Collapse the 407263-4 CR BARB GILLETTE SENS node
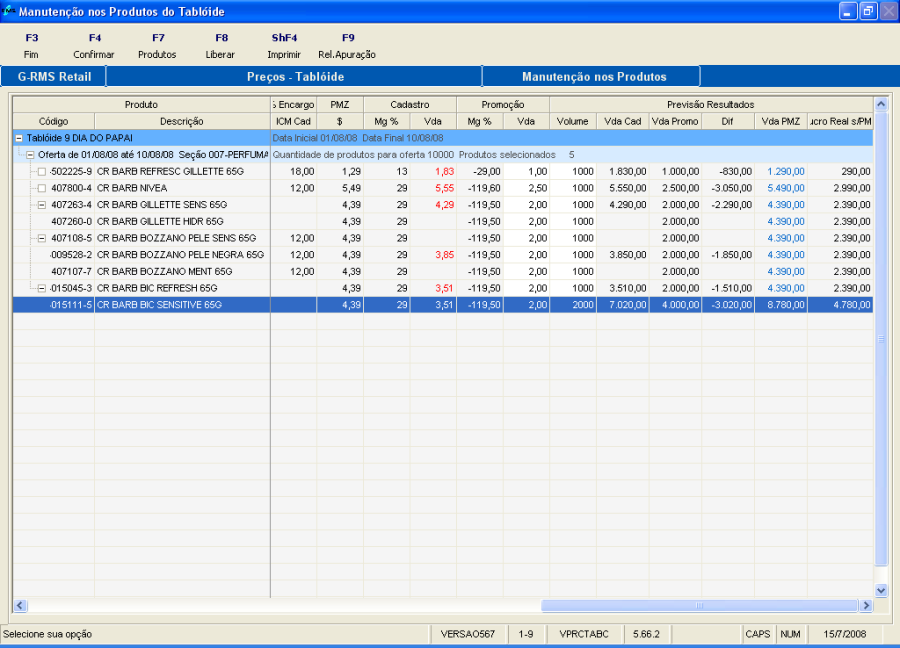 (42, 205)
